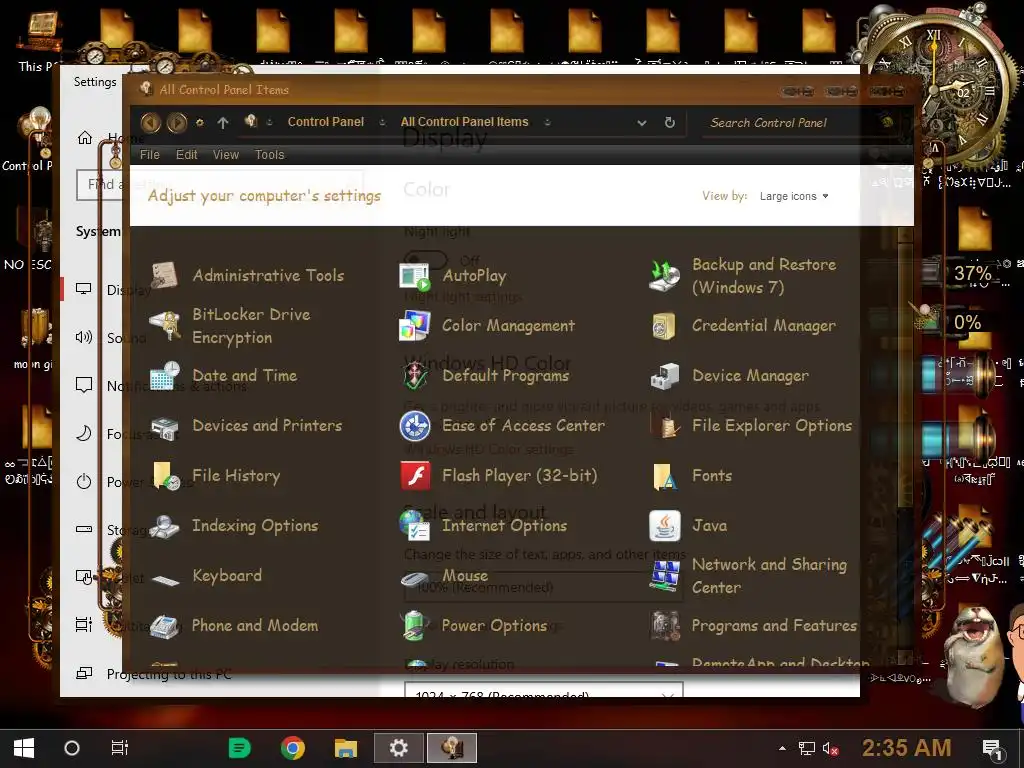The width and height of the screenshot is (1024, 768).
Task: Open the File menu
Action: coord(150,155)
